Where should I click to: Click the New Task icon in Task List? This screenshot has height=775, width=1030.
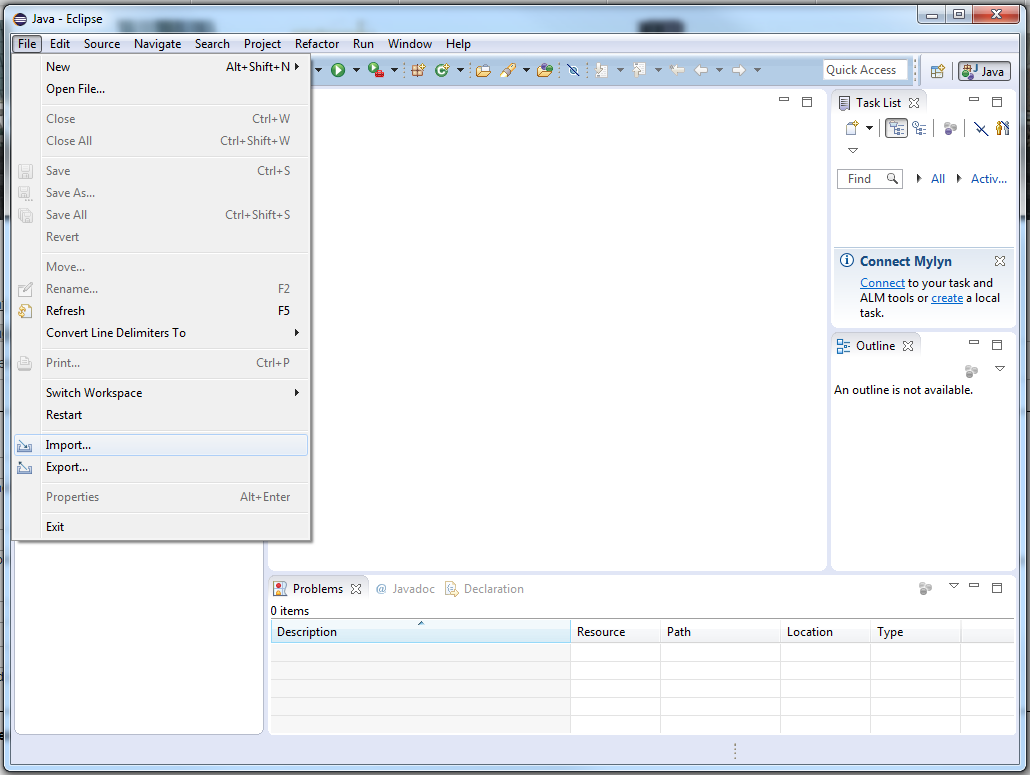pos(852,128)
